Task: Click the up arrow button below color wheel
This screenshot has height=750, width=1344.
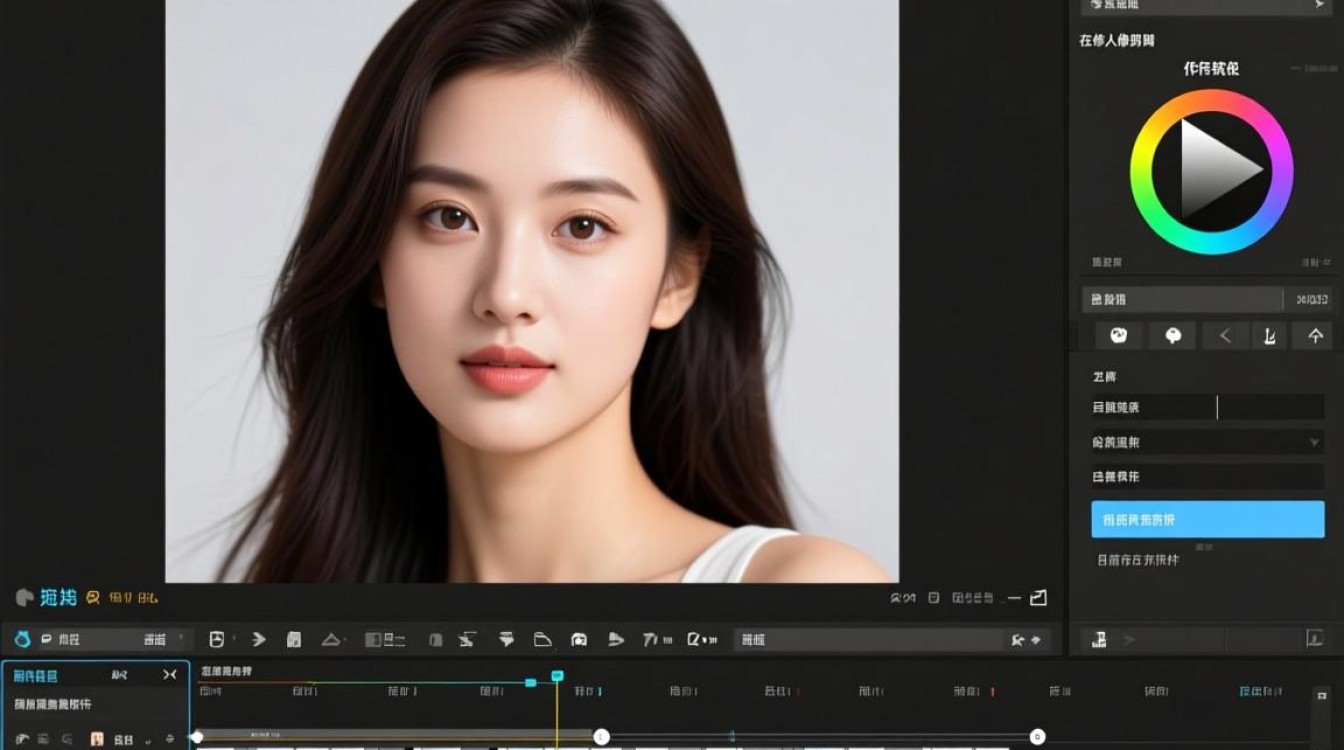Action: coord(1315,336)
